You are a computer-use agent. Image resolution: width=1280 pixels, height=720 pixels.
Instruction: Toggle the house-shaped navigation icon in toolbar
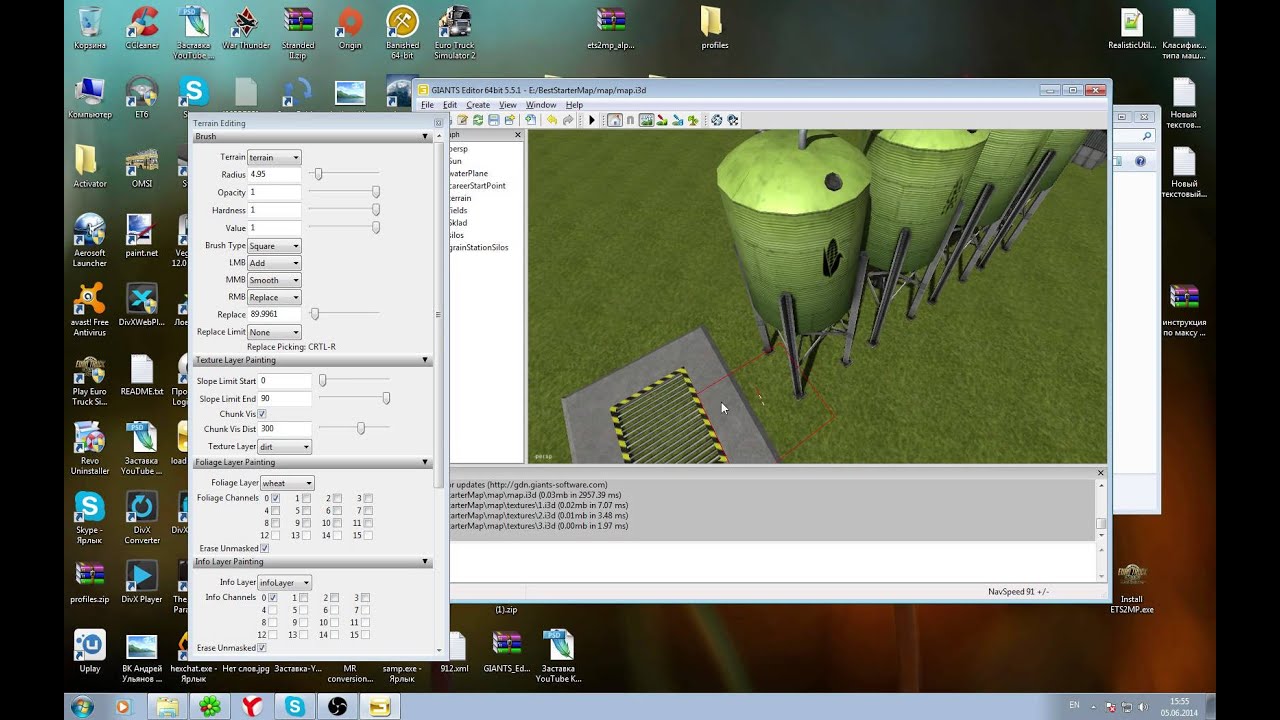coord(615,120)
